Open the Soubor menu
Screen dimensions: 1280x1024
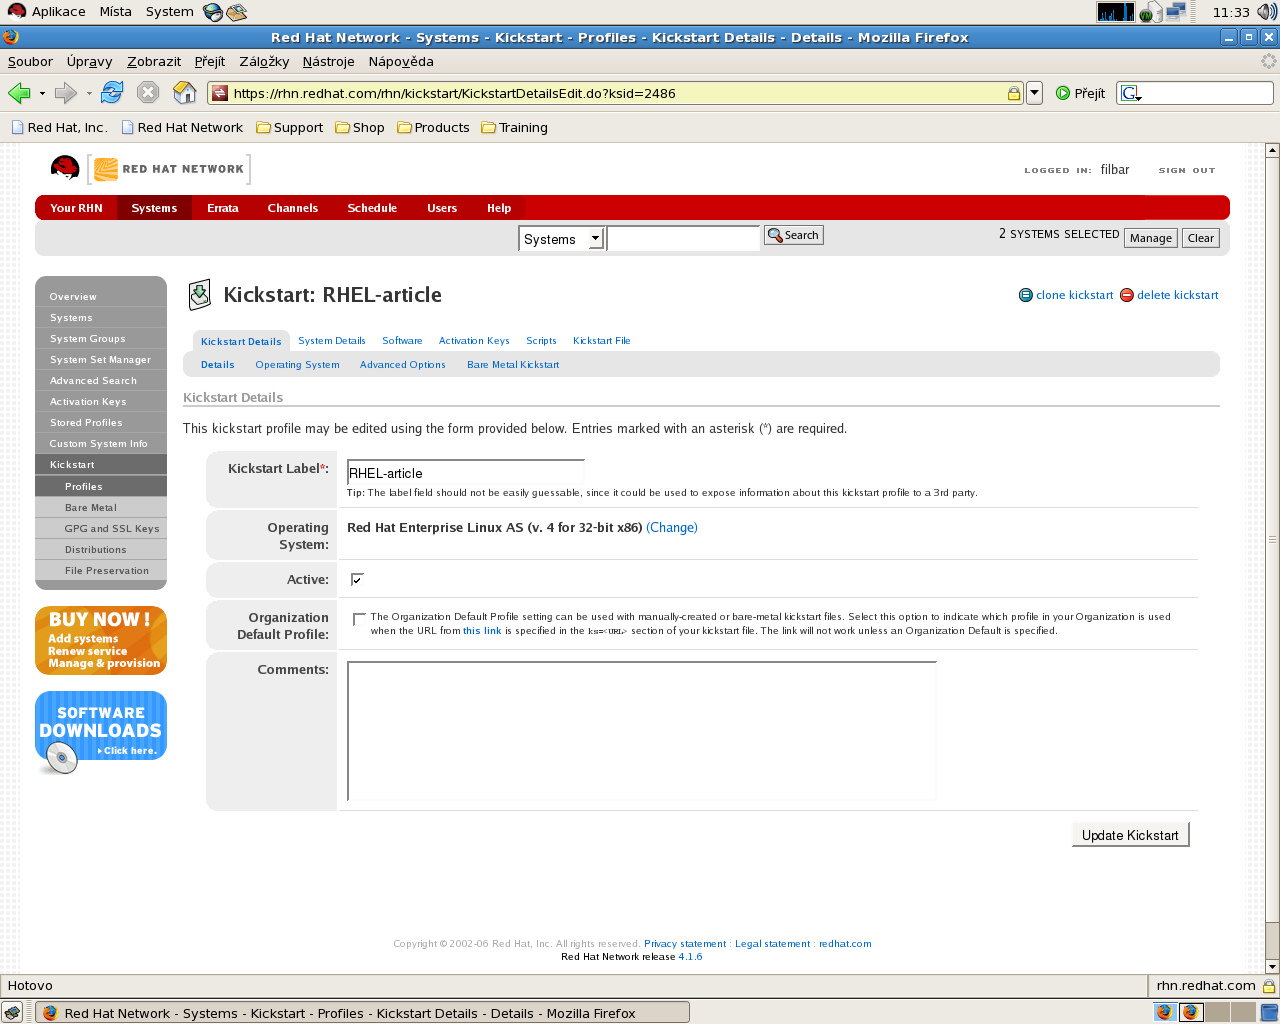pyautogui.click(x=30, y=61)
